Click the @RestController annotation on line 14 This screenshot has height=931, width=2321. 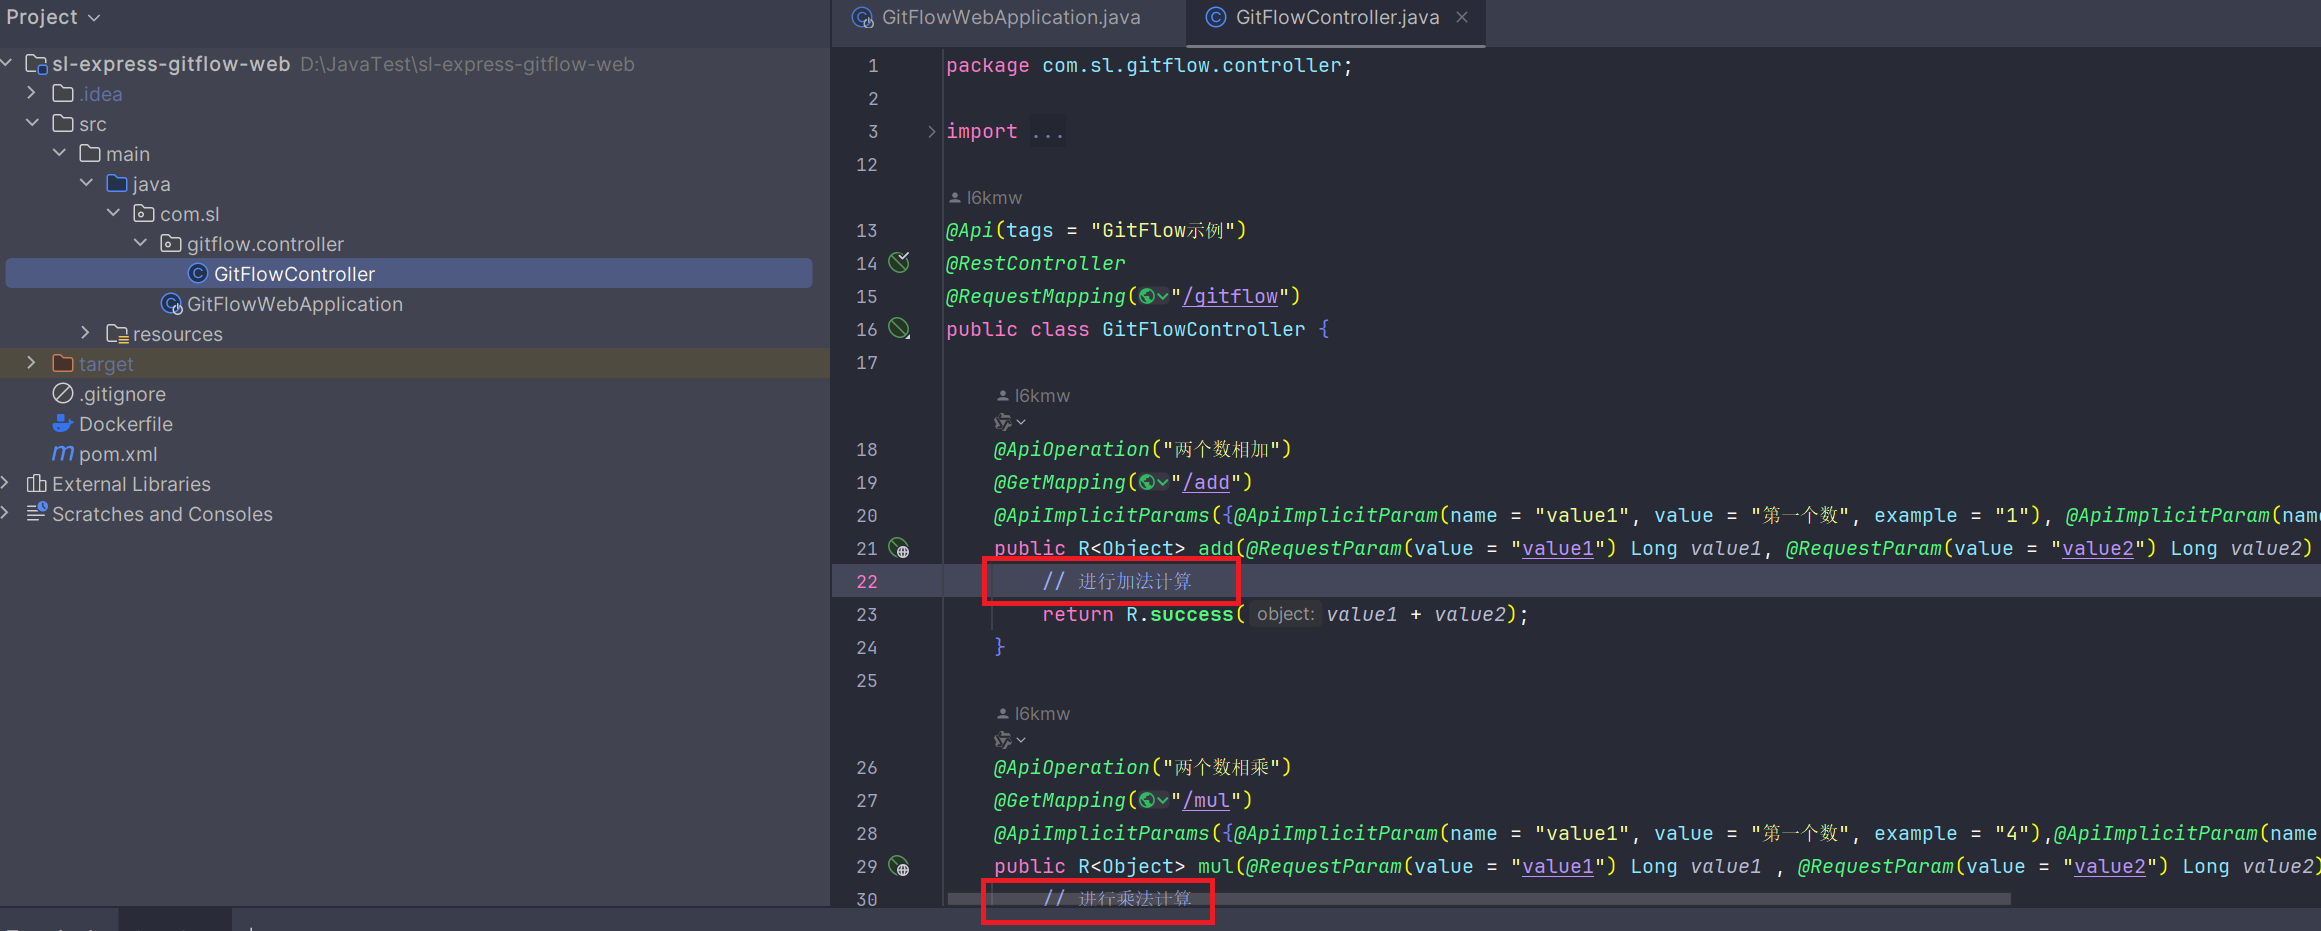(x=1036, y=263)
